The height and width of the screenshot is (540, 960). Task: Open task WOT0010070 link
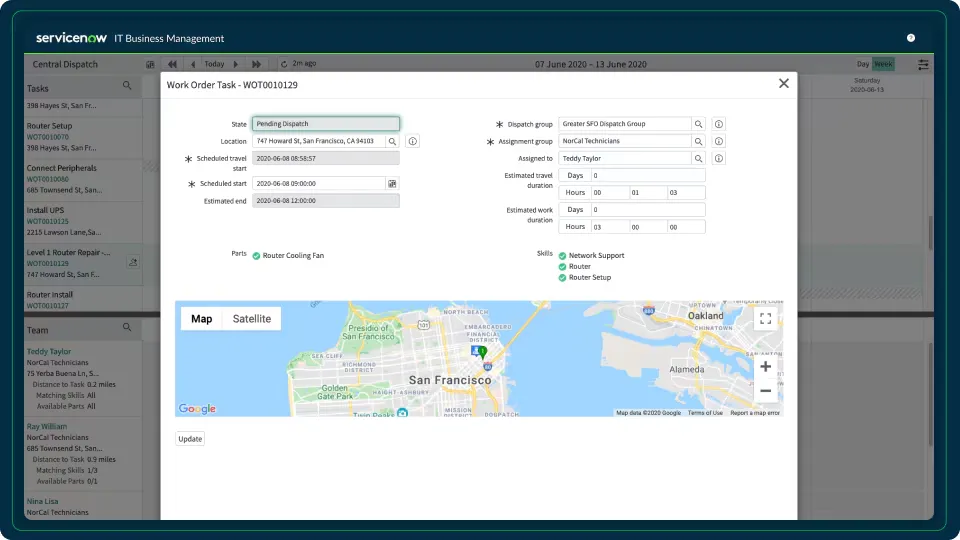[47, 137]
